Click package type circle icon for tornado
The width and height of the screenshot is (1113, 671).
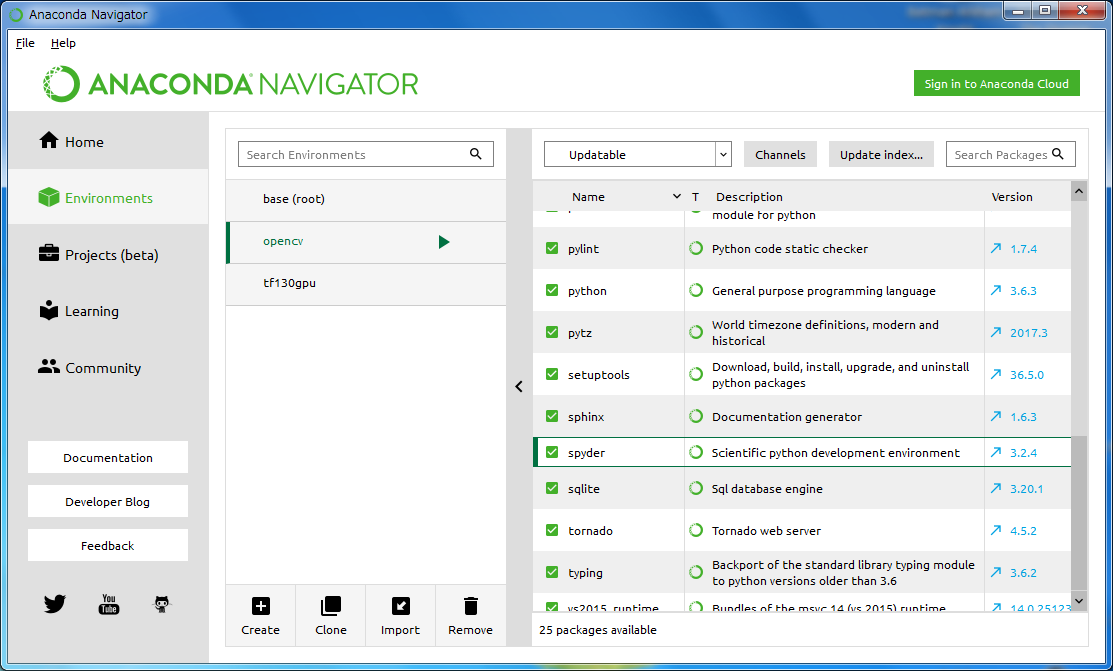(696, 530)
